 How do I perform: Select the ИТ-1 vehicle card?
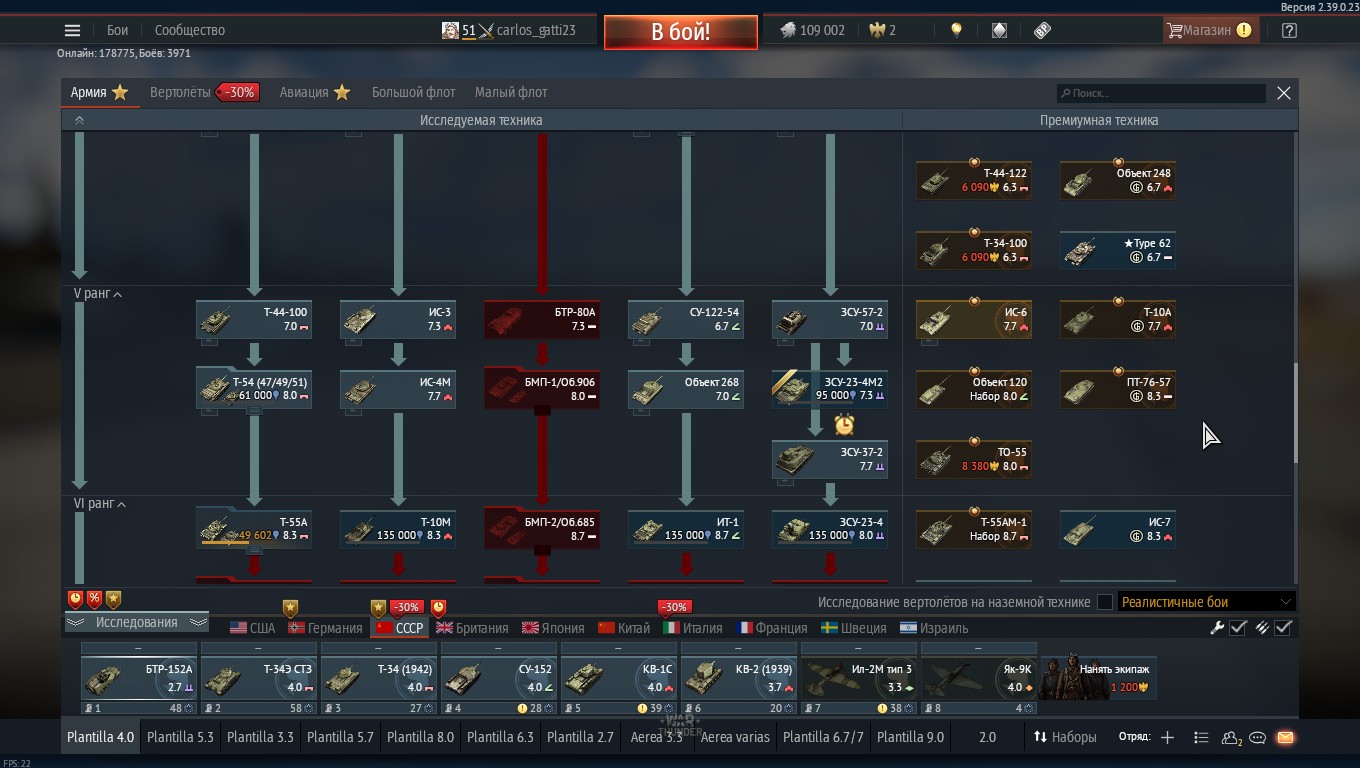point(686,530)
